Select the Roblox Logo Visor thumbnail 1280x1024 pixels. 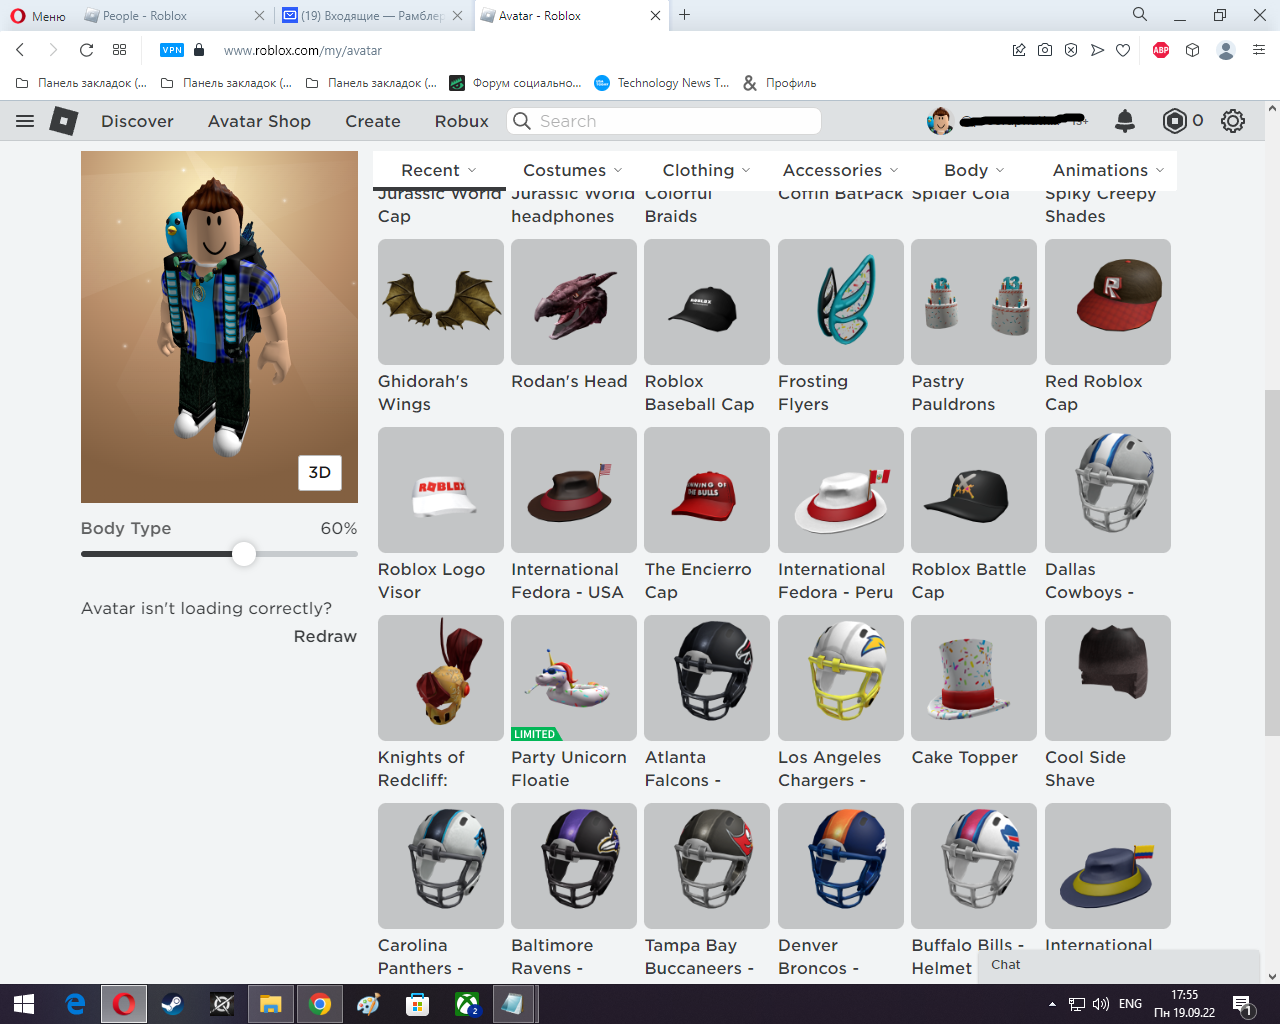[441, 490]
